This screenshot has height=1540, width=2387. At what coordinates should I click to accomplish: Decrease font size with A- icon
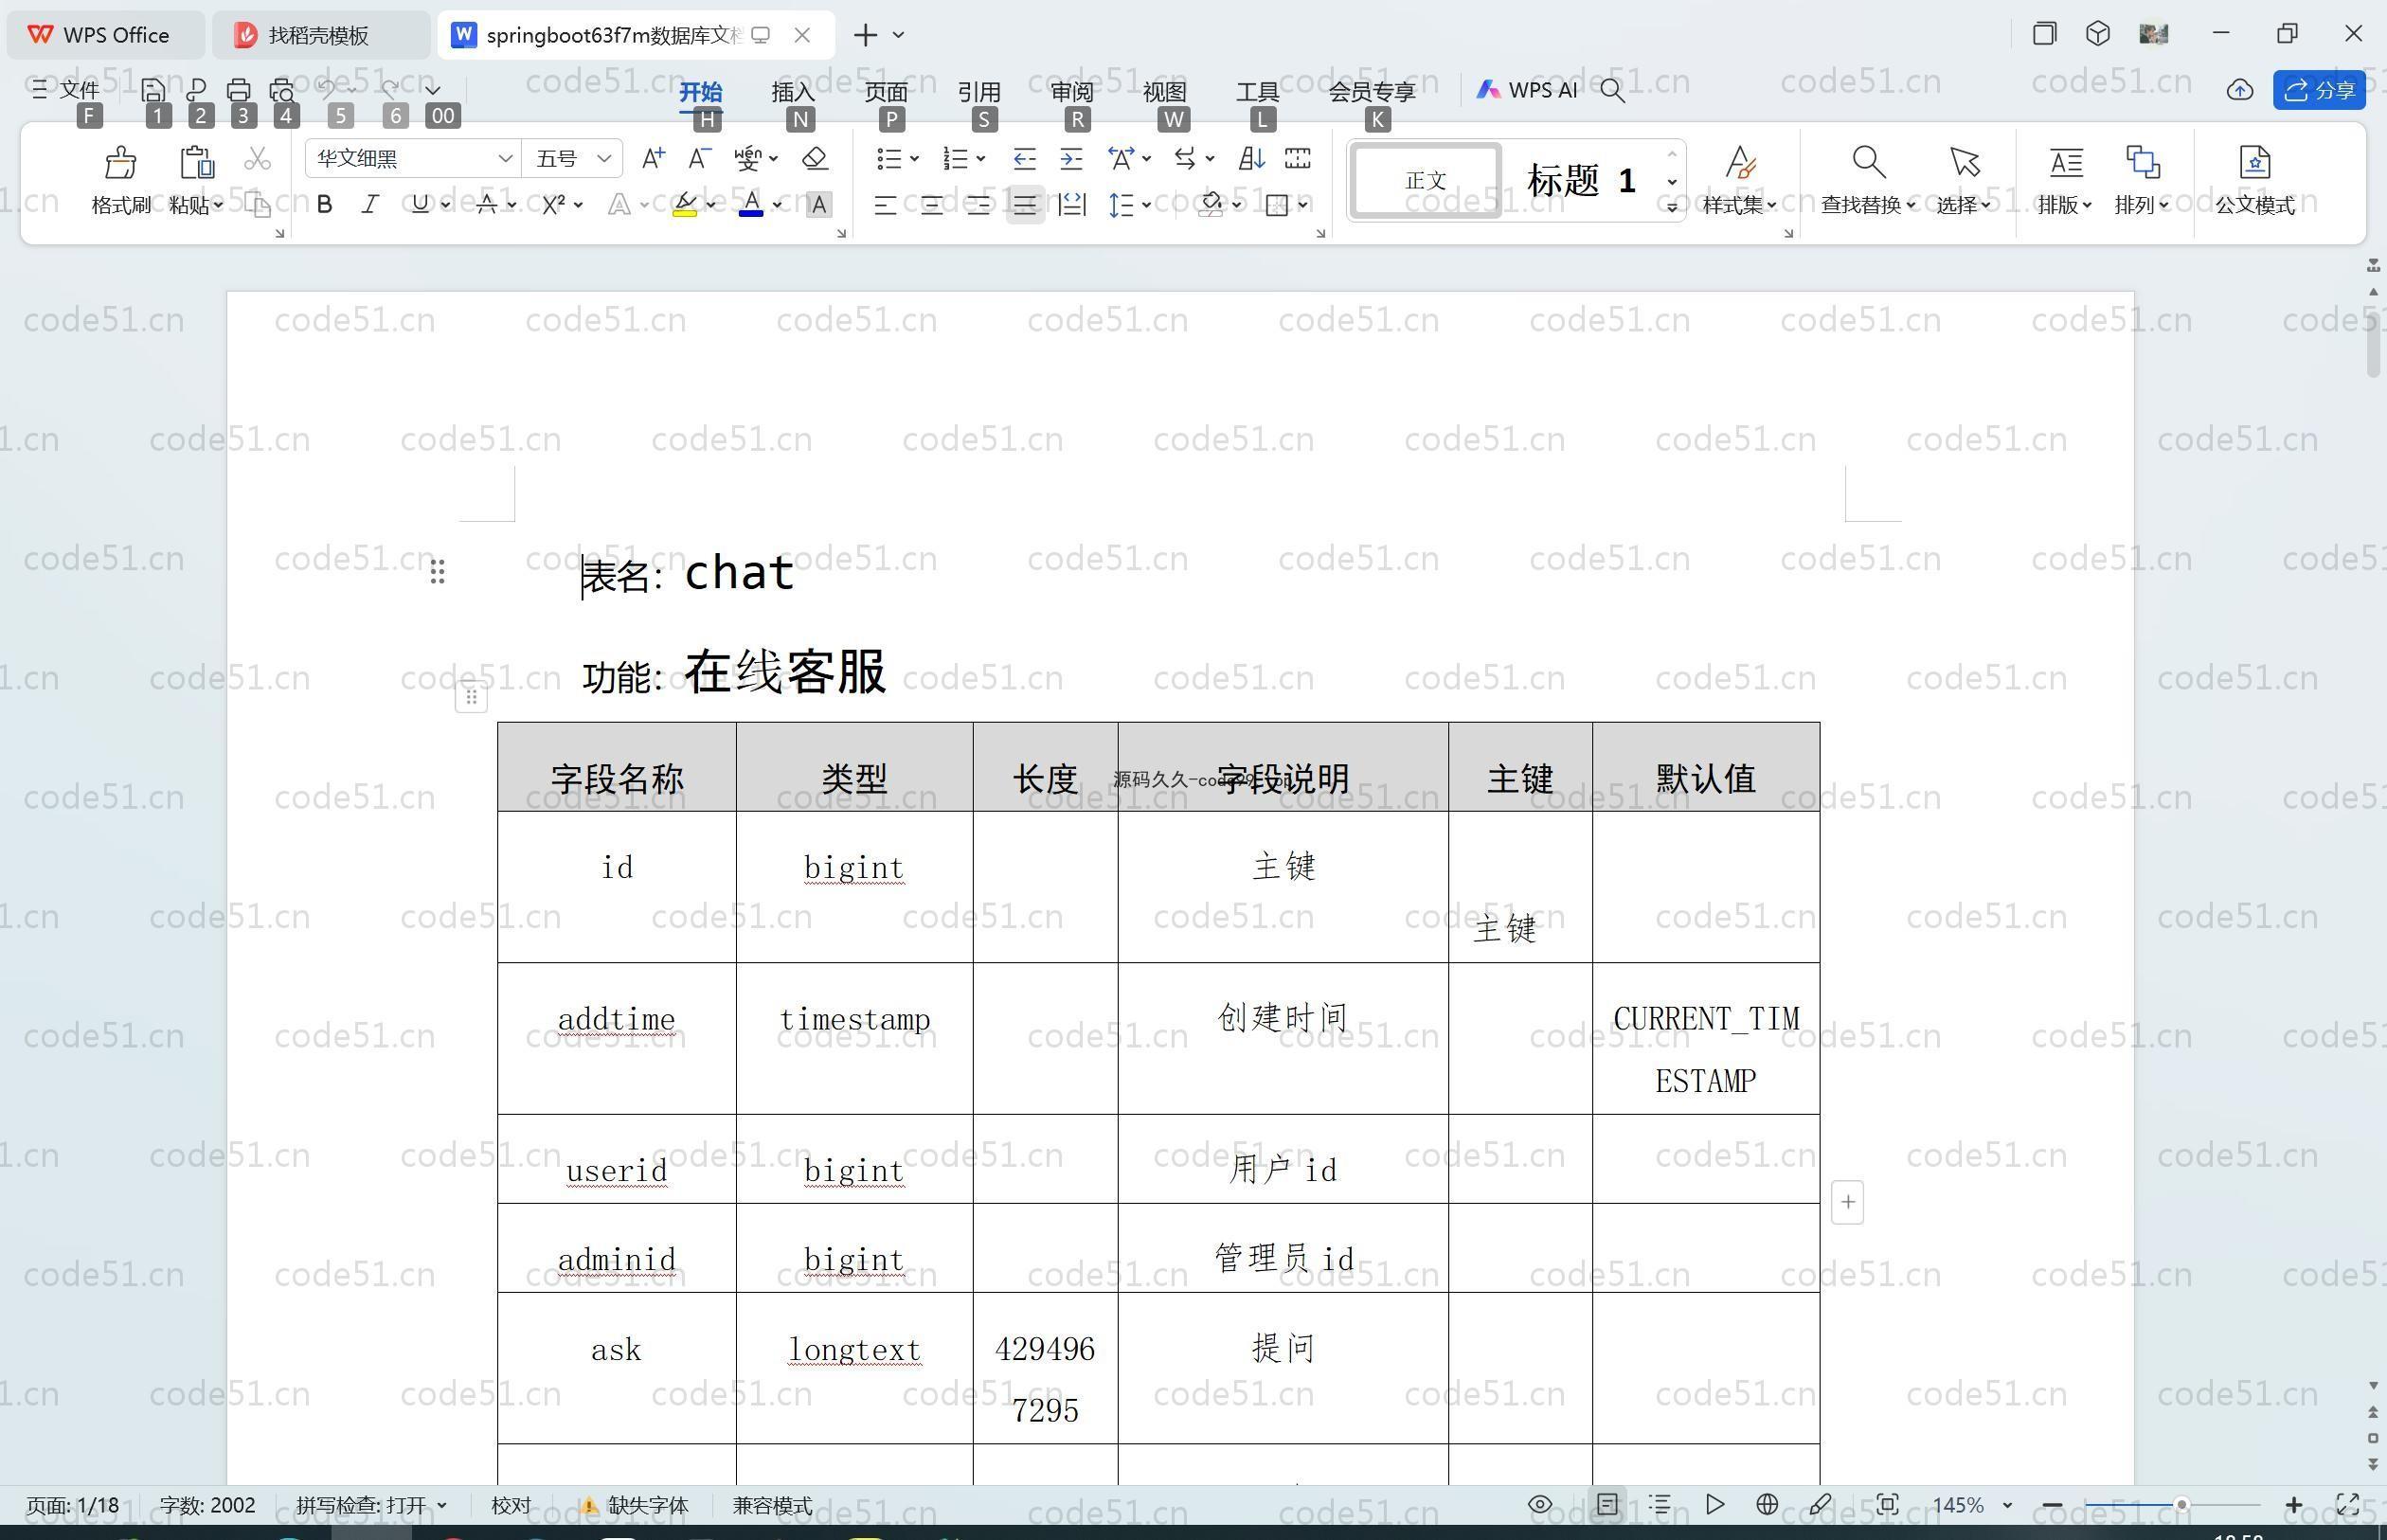pyautogui.click(x=700, y=158)
